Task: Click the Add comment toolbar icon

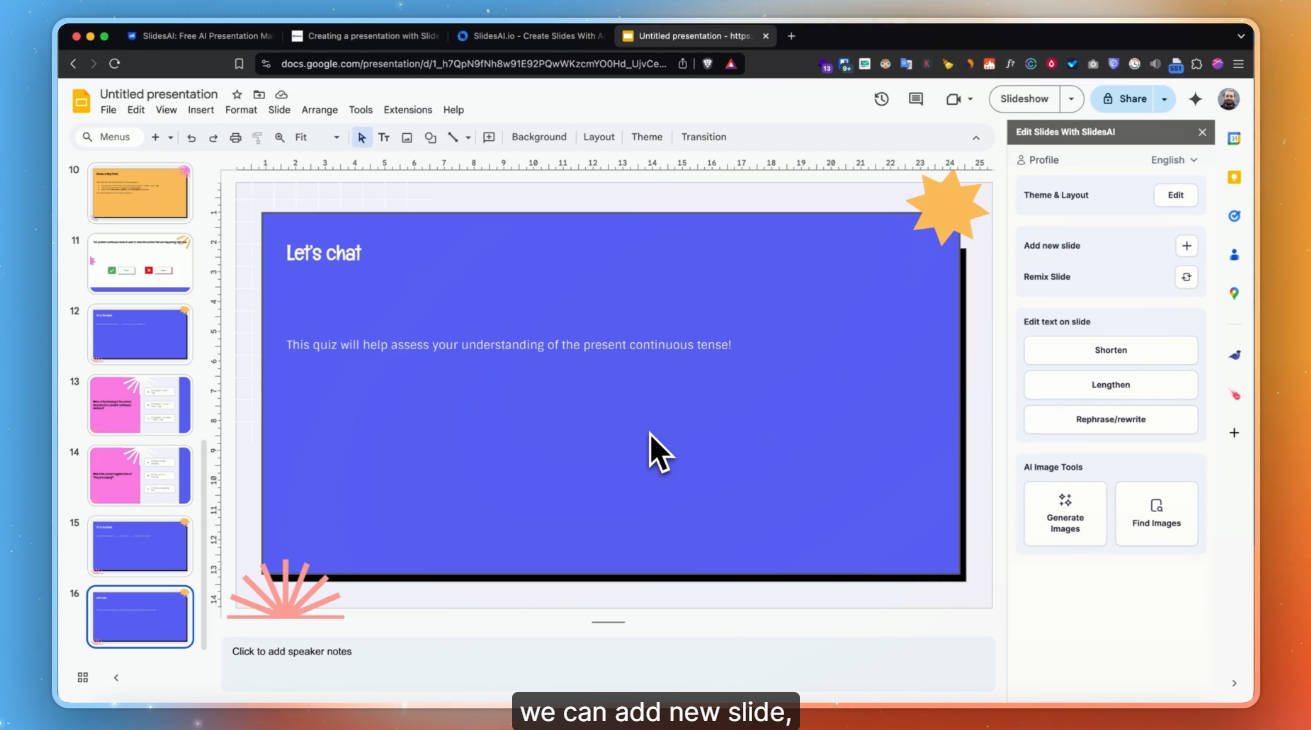Action: (489, 138)
